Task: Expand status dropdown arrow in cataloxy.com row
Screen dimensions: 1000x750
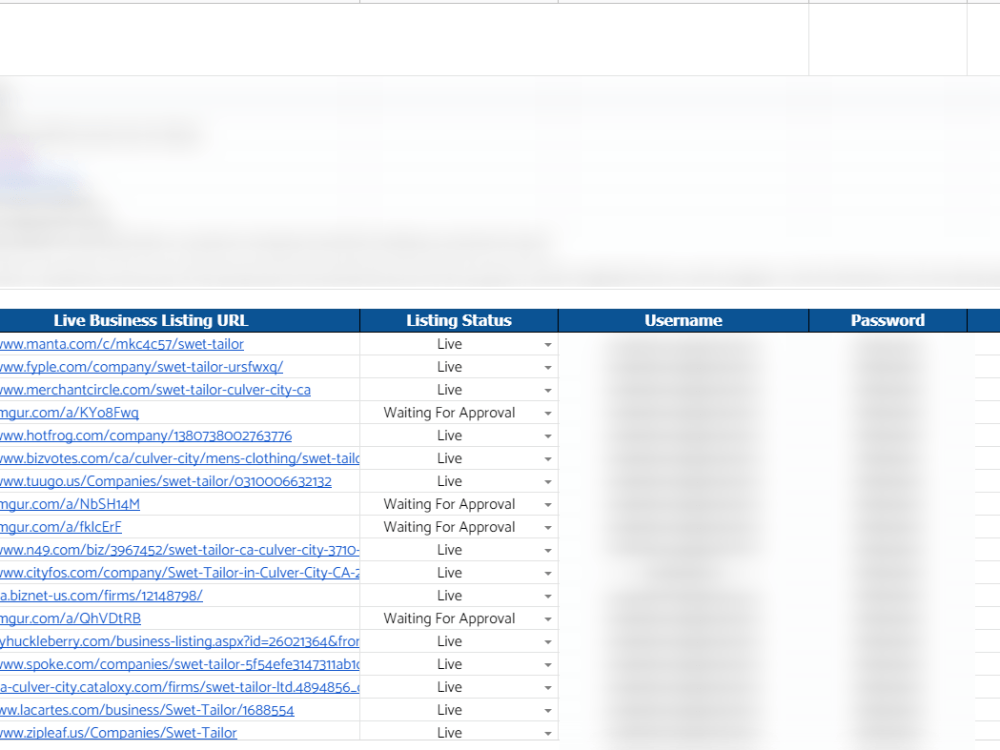Action: tap(548, 688)
